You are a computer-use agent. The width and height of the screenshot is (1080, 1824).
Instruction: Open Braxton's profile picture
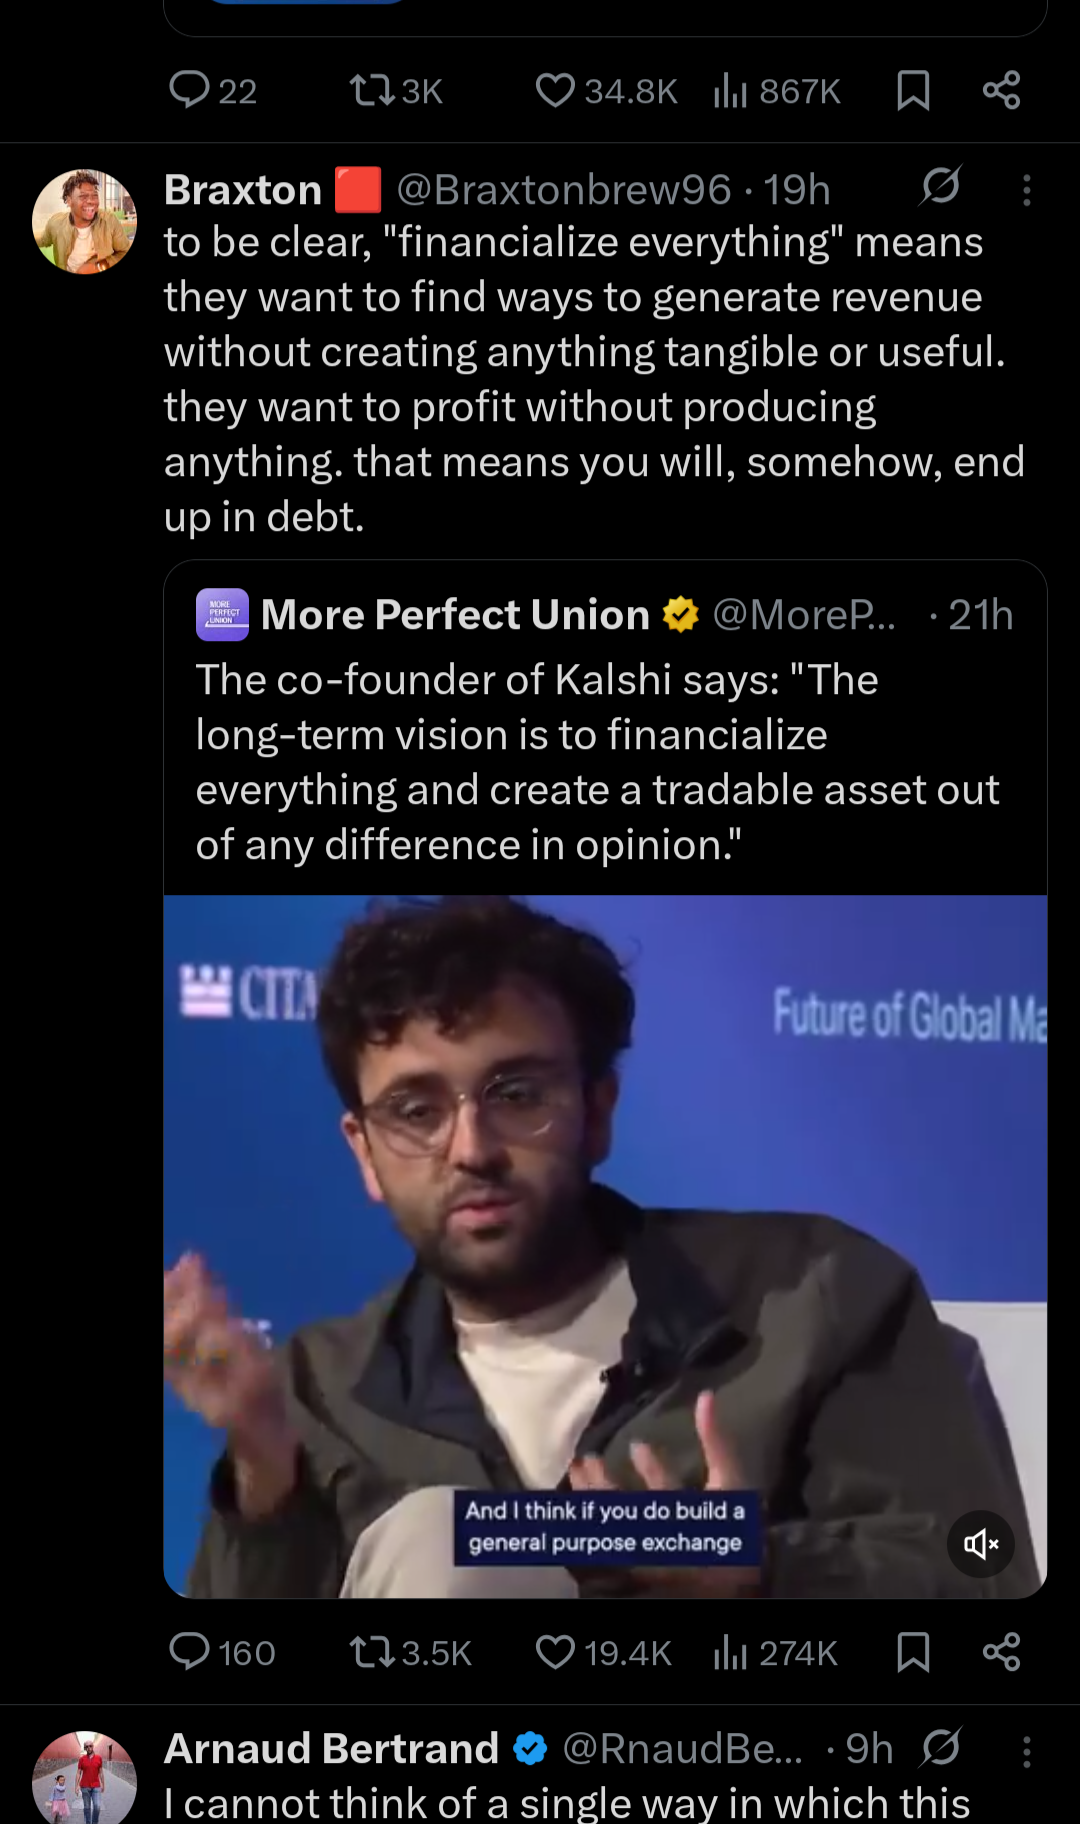pos(85,221)
